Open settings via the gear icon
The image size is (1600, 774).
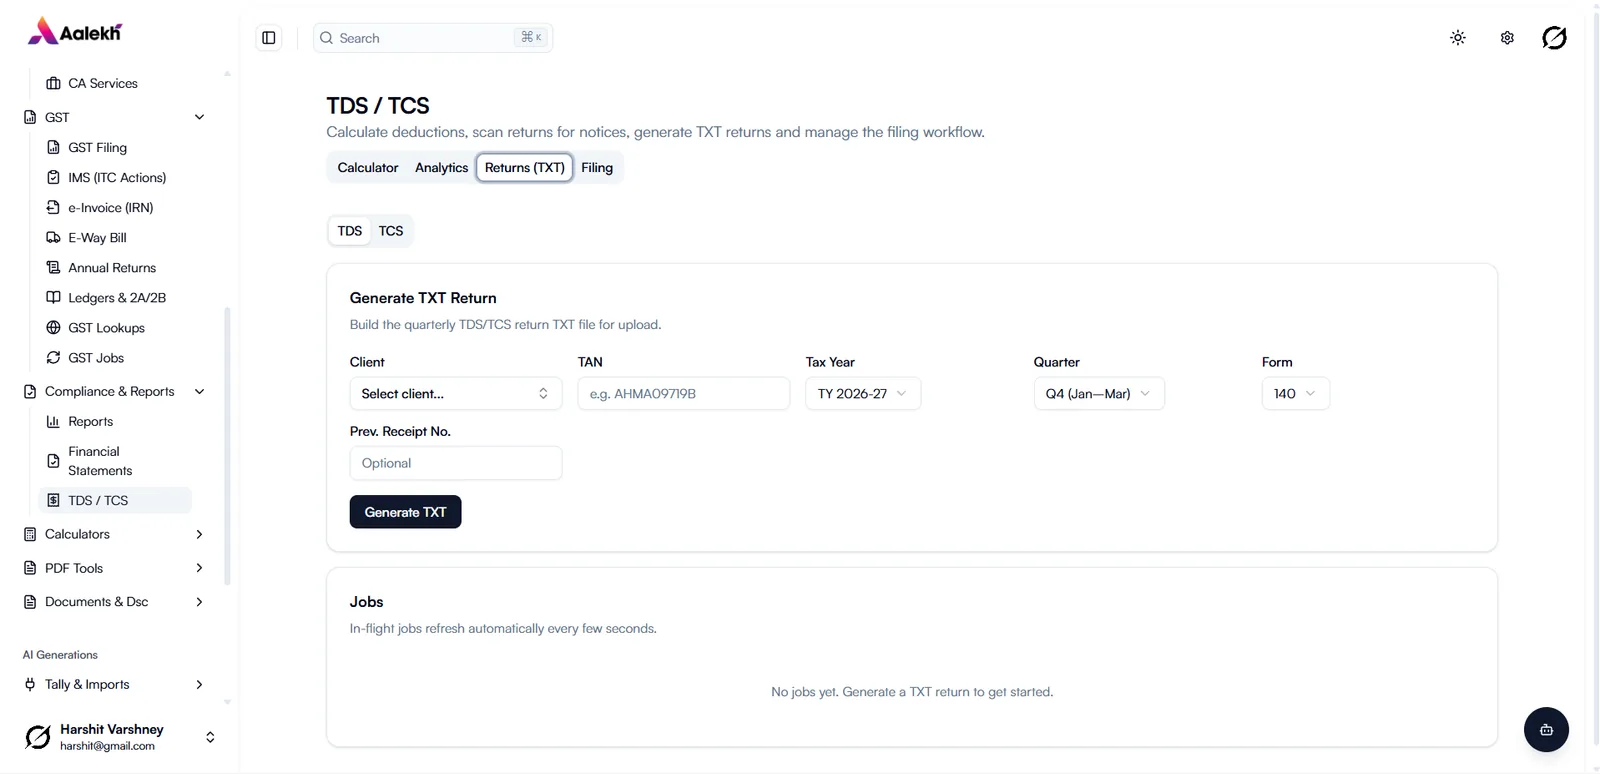coord(1507,38)
